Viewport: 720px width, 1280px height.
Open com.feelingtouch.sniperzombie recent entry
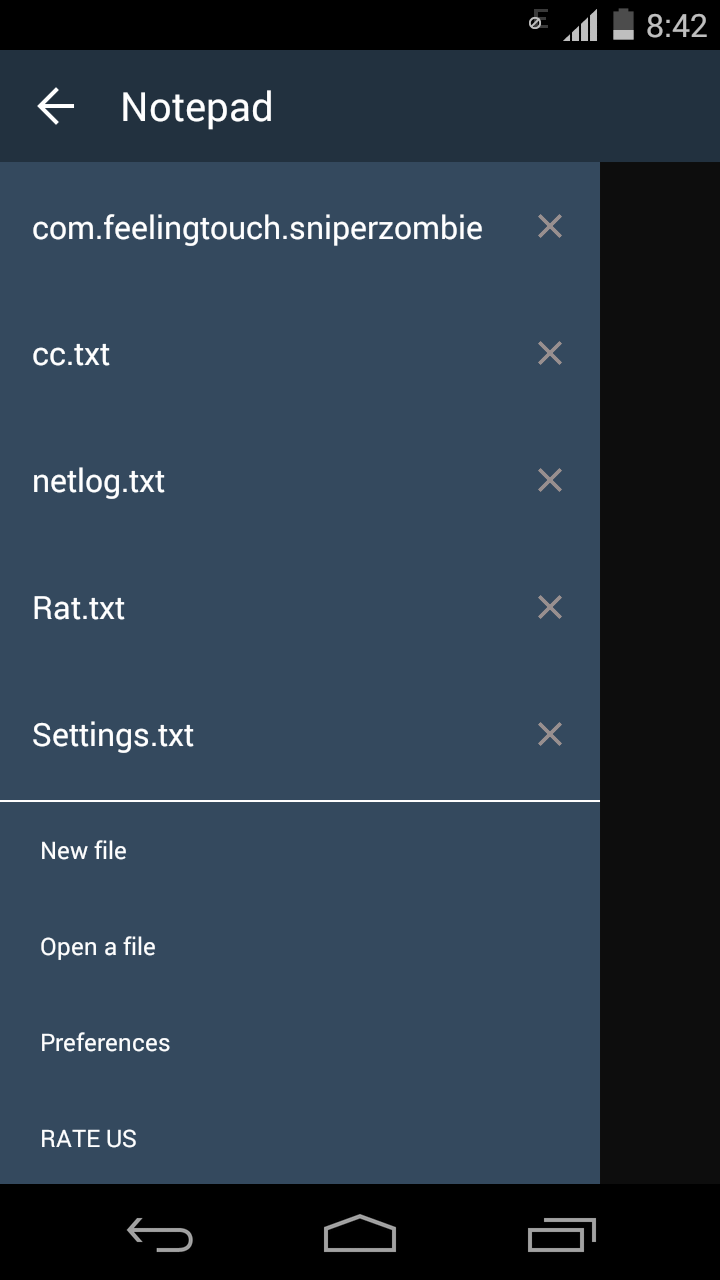click(x=256, y=226)
